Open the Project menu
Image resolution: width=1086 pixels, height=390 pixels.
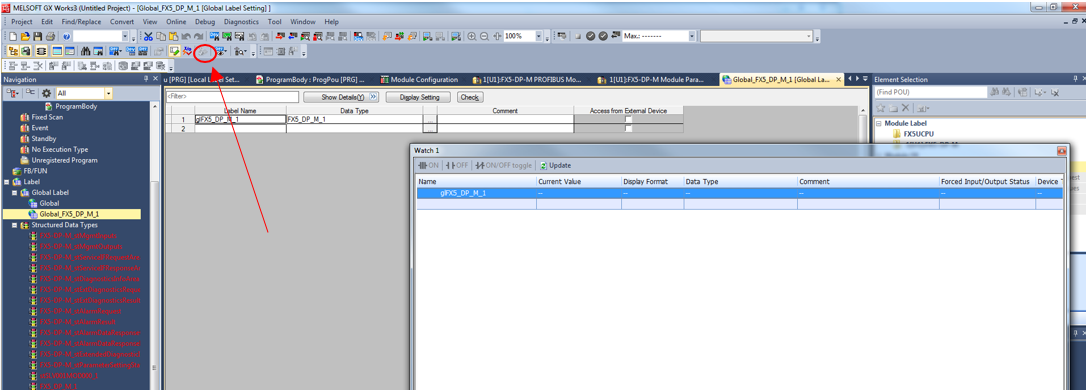22,21
